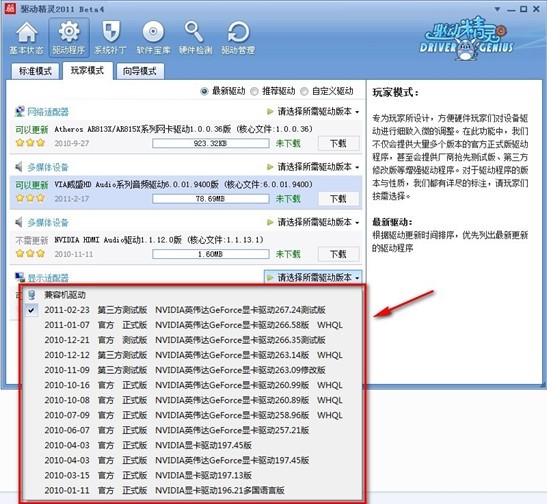The width and height of the screenshot is (547, 504).
Task: Click the title bar app icon
Action: tap(10, 9)
